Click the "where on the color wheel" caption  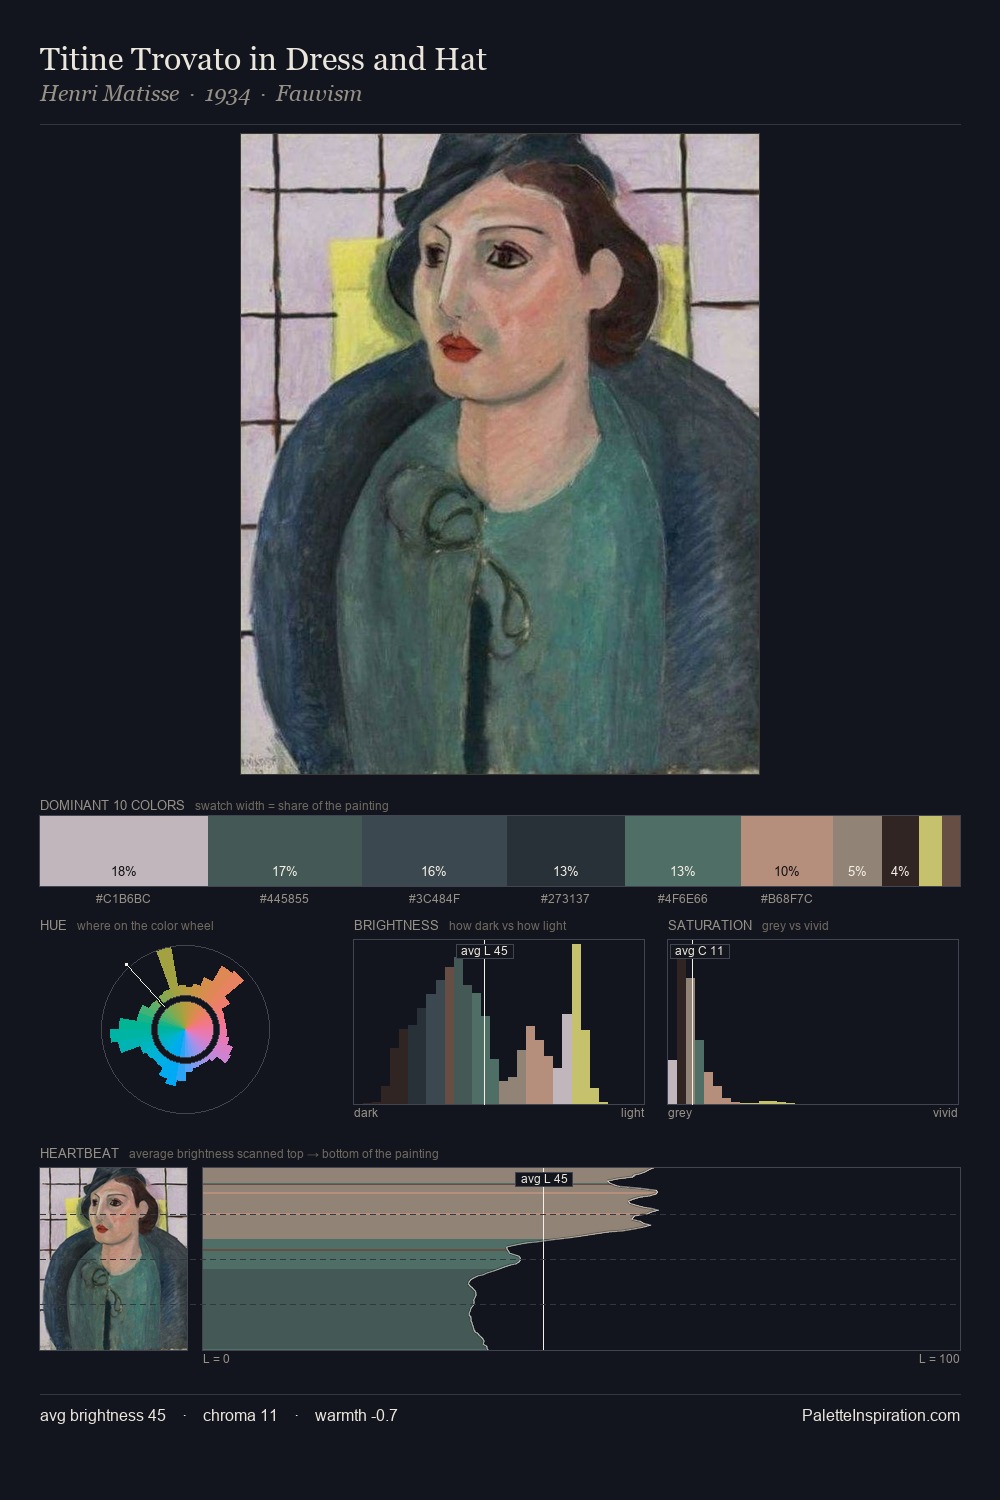click(145, 926)
